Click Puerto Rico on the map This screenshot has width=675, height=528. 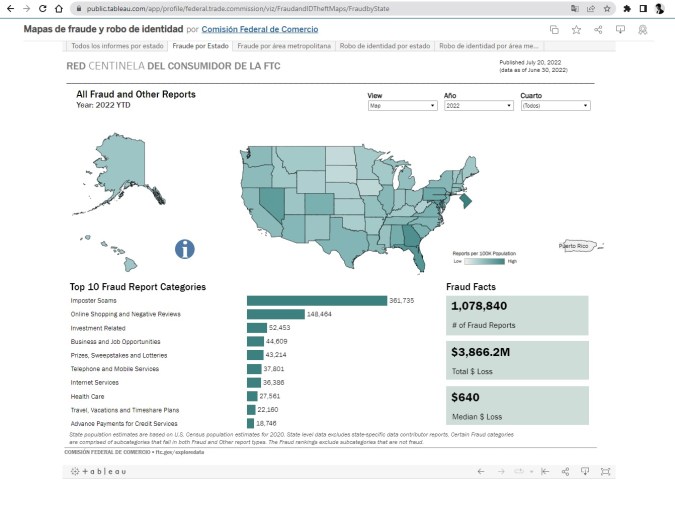(x=576, y=245)
